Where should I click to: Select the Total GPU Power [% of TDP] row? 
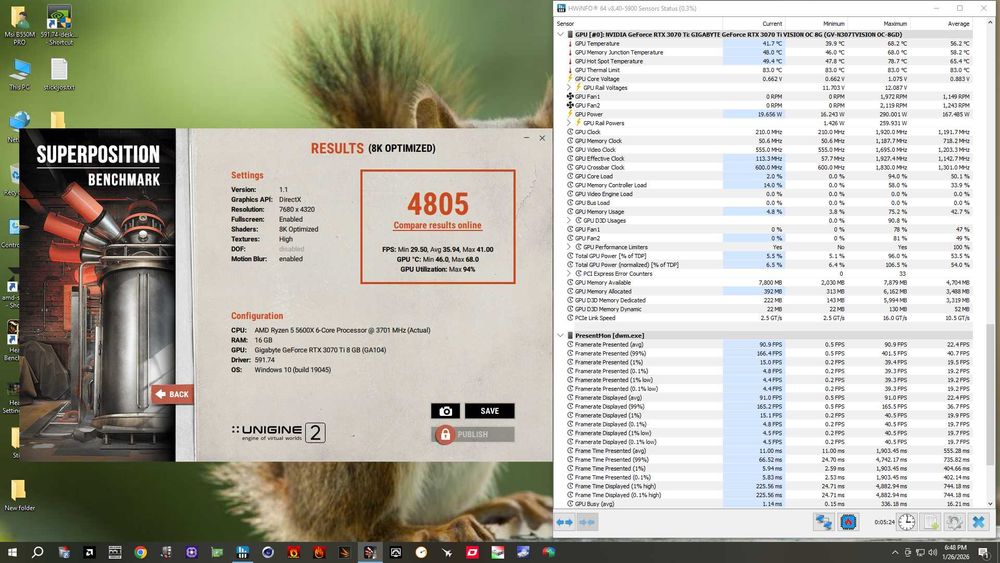[x=765, y=256]
